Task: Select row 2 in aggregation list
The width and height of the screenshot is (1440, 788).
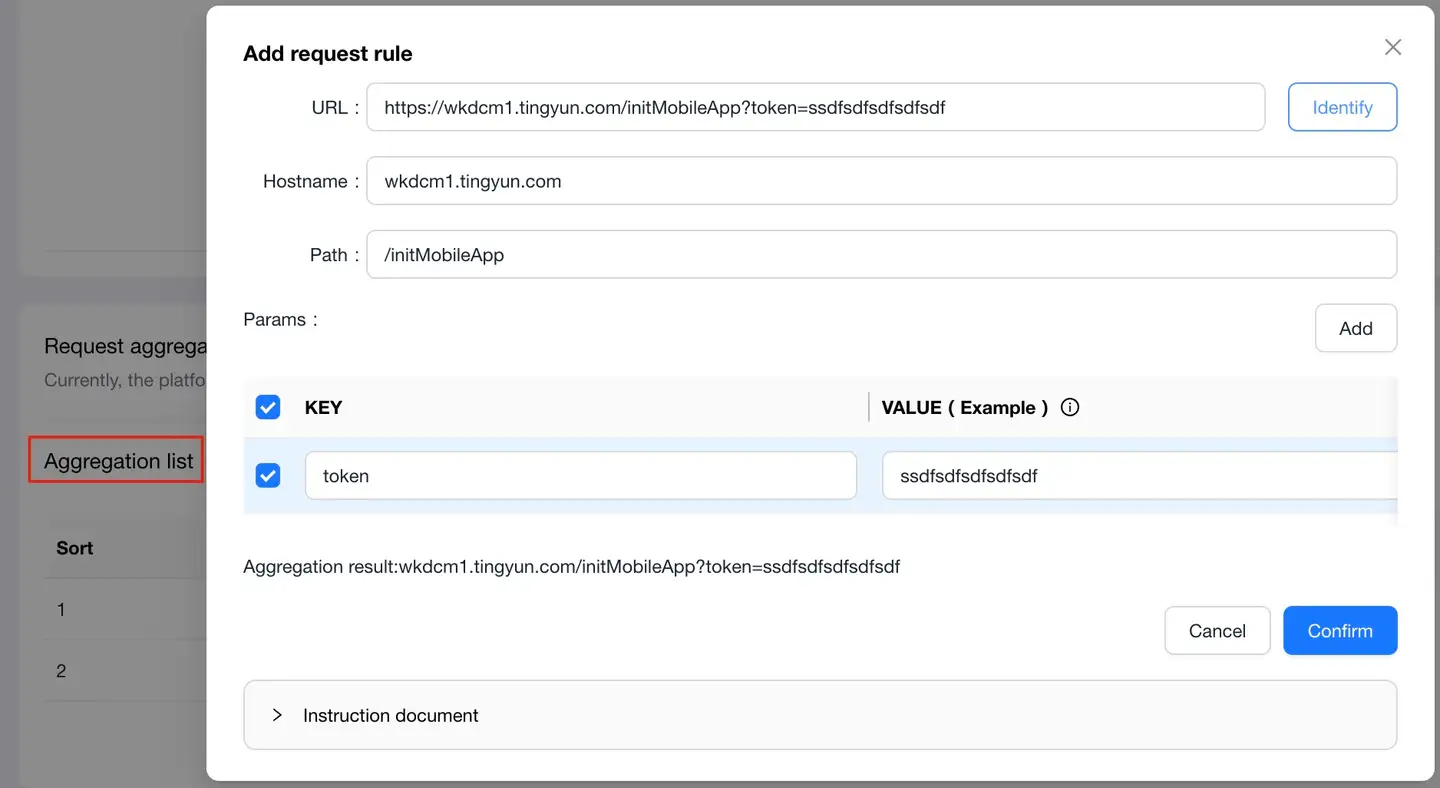Action: 61,671
